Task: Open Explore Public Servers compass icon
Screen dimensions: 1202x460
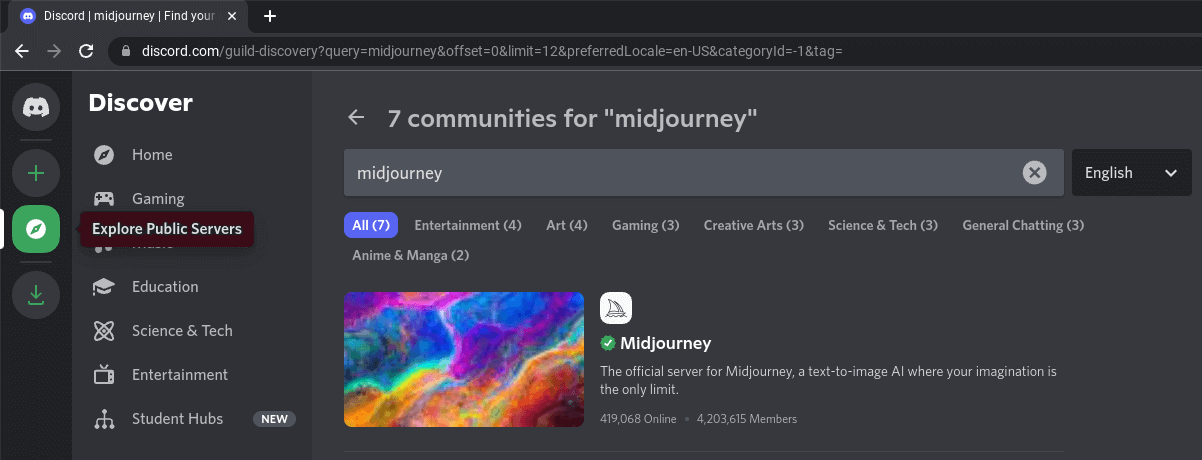Action: tap(36, 229)
